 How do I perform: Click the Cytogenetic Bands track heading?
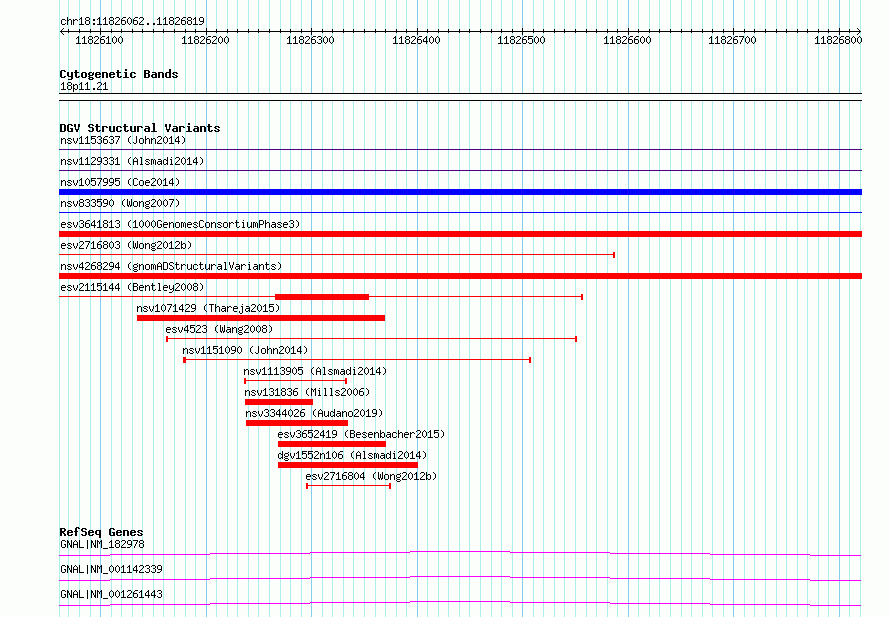coord(119,74)
